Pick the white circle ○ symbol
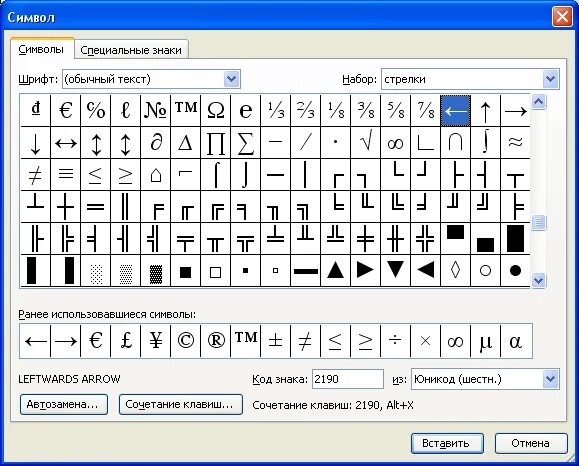This screenshot has height=466, width=579. pos(486,271)
